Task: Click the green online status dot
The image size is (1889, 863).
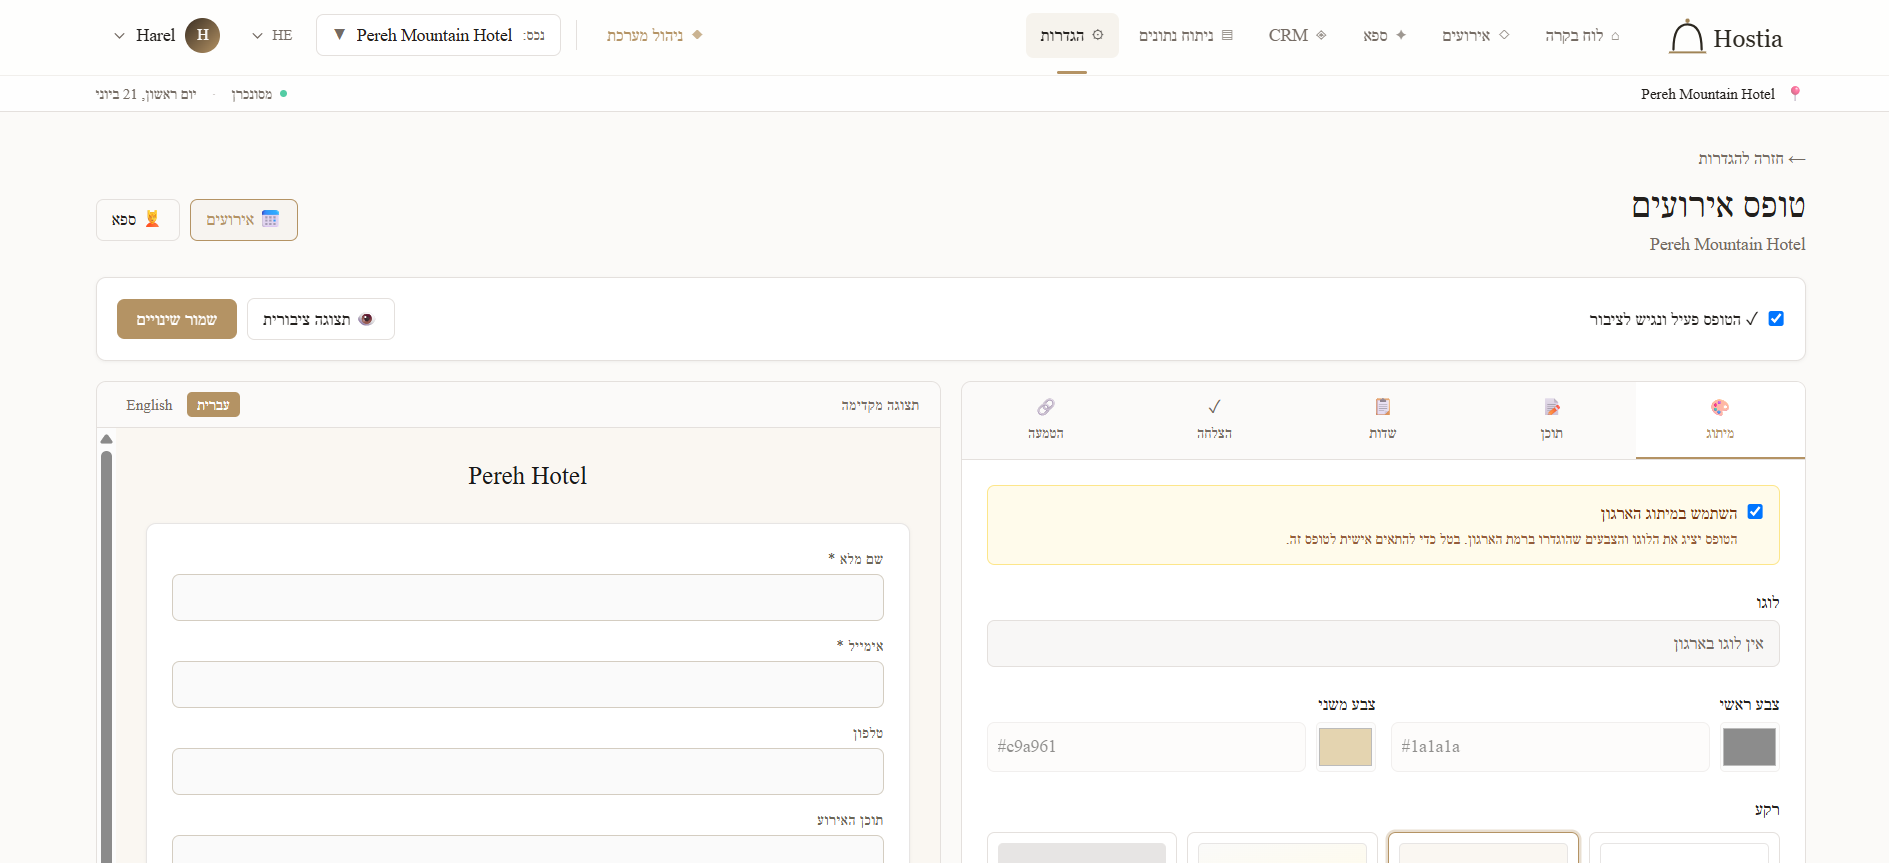Action: click(284, 94)
